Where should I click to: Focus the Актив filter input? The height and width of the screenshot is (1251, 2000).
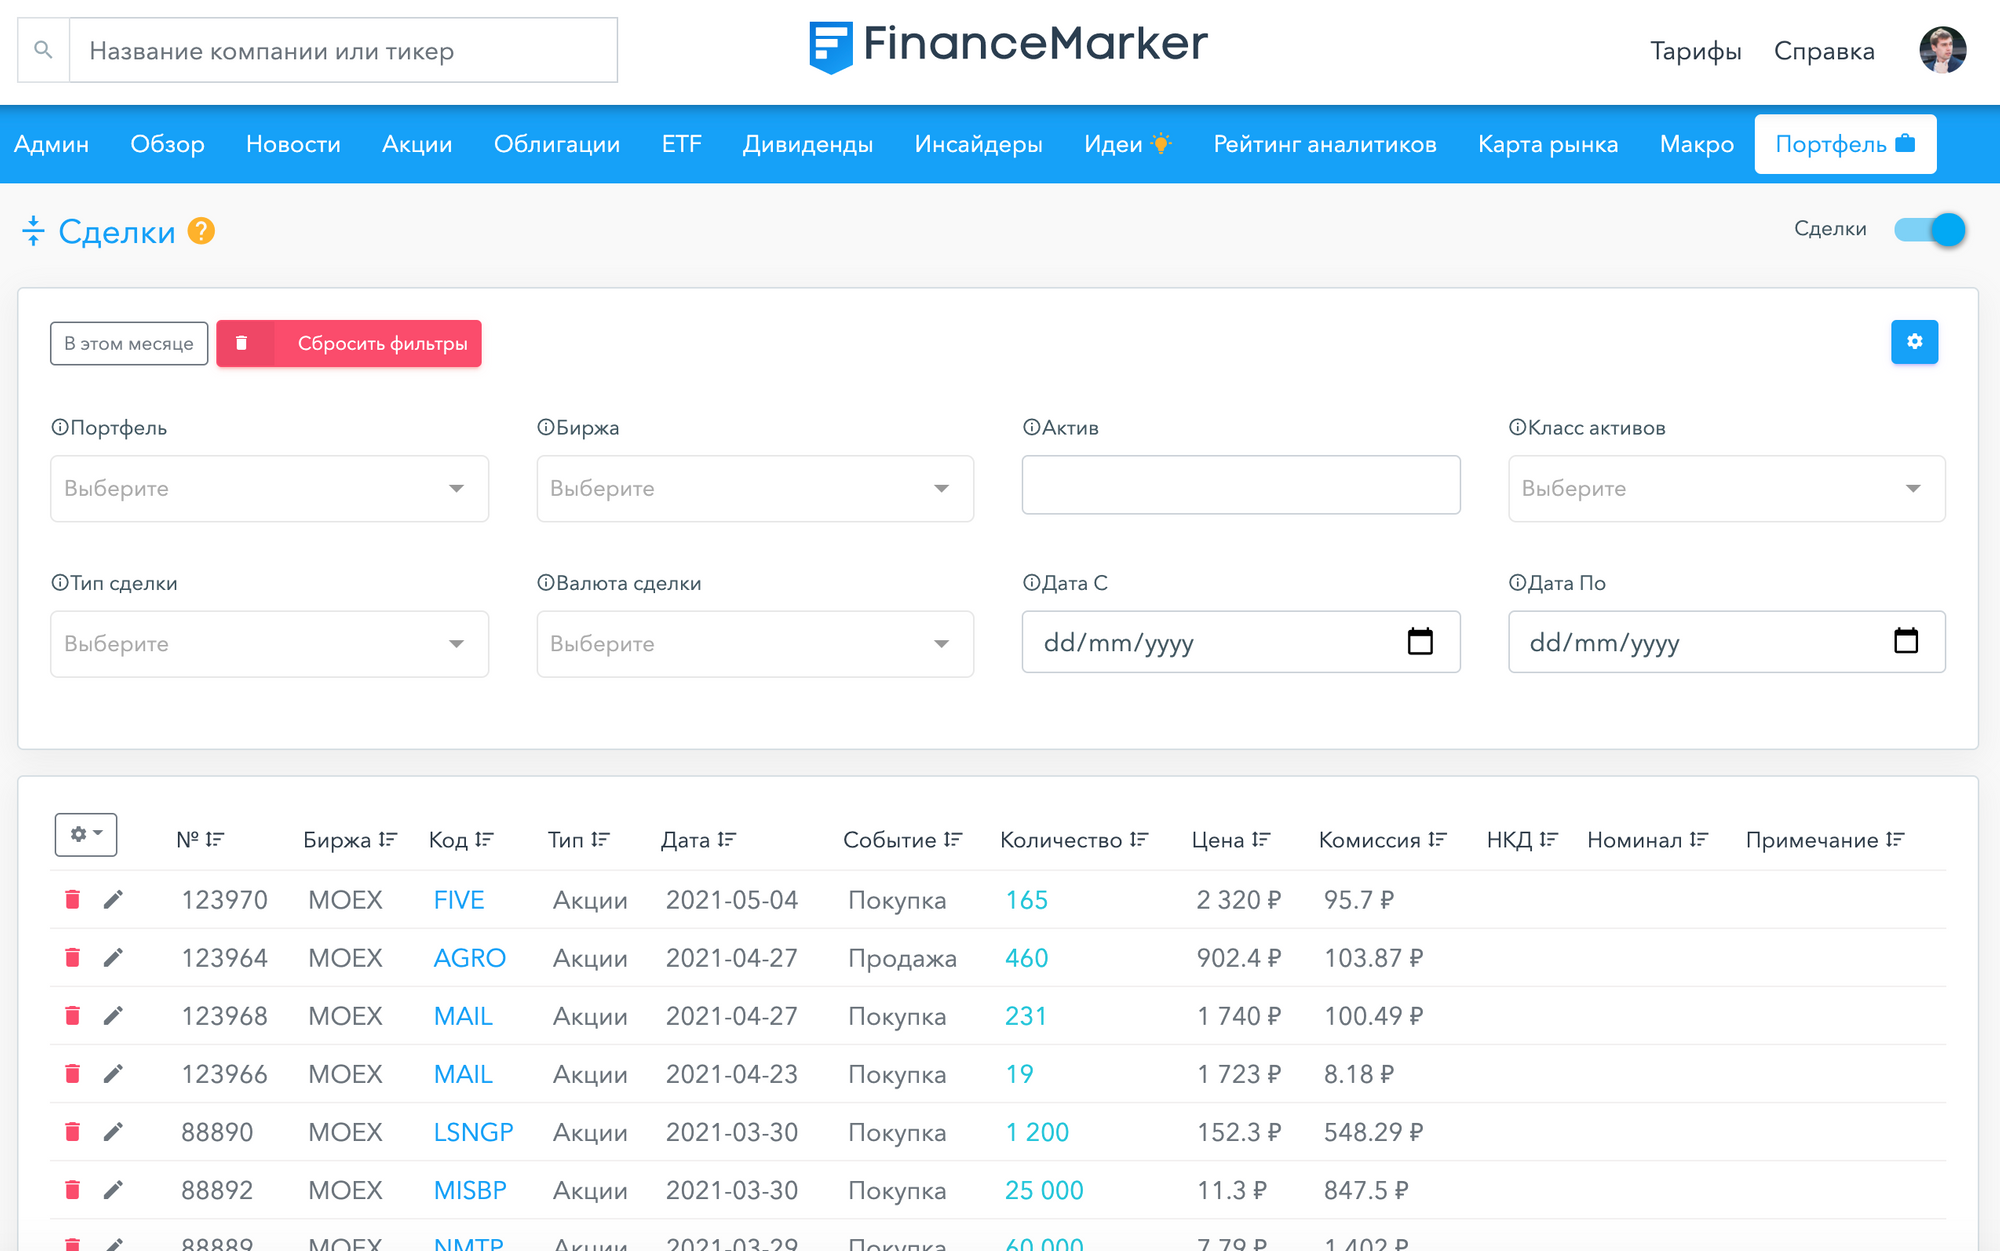point(1241,485)
